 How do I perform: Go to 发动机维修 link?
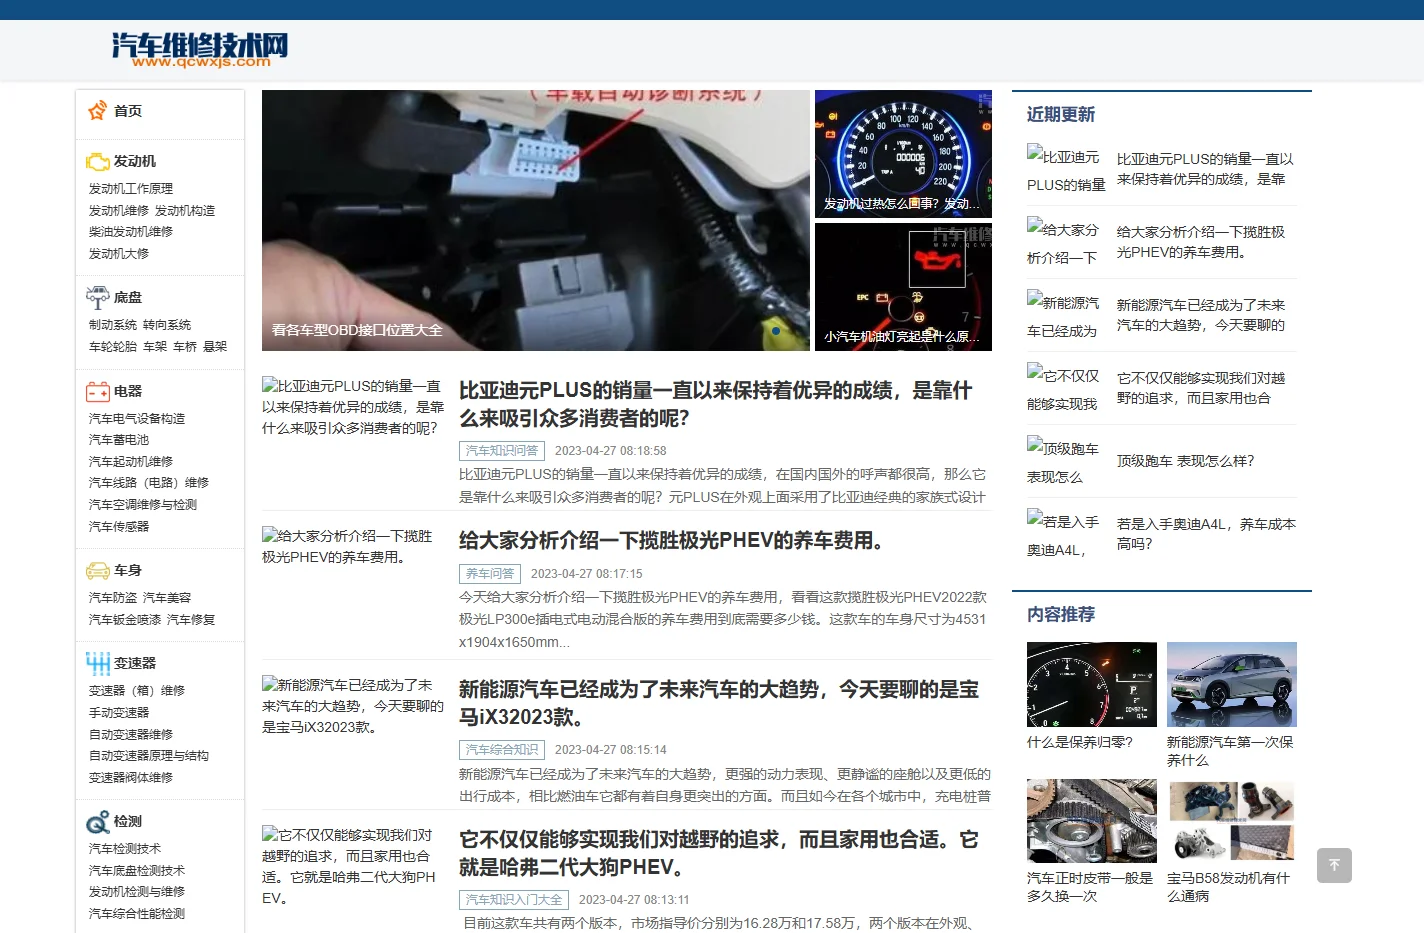(119, 211)
